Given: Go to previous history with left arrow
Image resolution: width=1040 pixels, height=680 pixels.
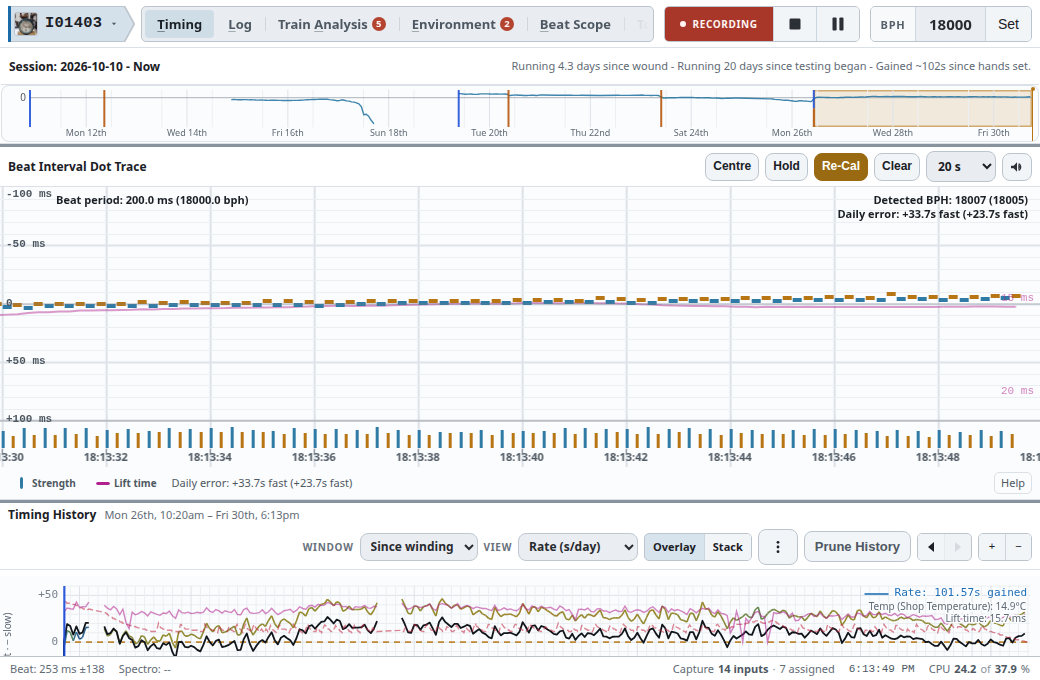Looking at the screenshot, I should point(931,547).
